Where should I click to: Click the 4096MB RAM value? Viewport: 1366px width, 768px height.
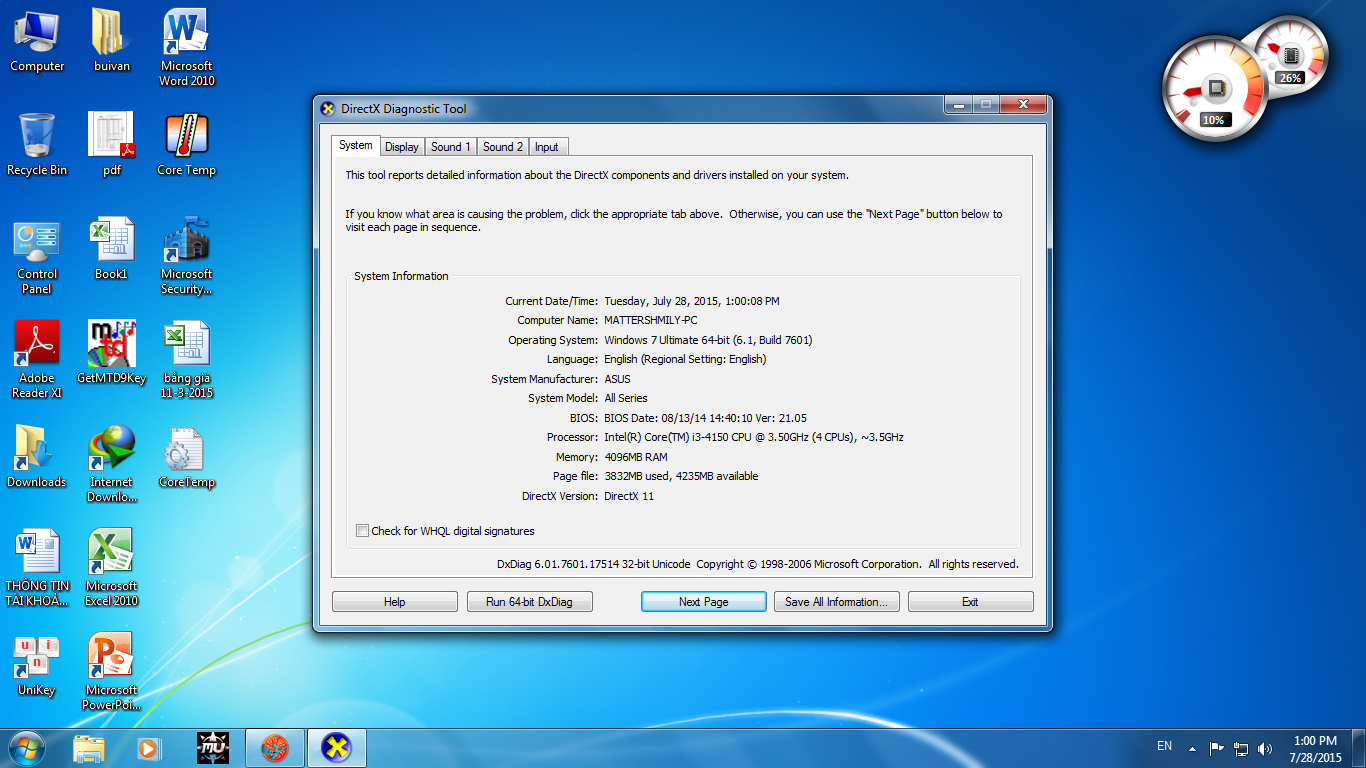[x=636, y=457]
